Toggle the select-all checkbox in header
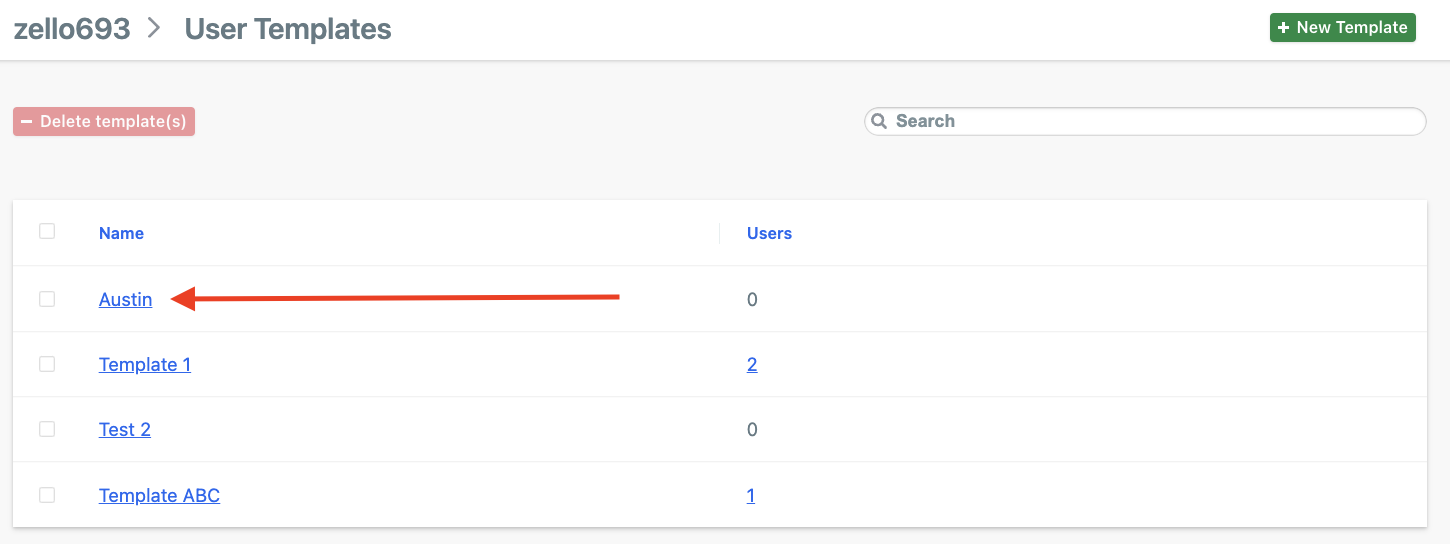The image size is (1450, 544). 47,231
